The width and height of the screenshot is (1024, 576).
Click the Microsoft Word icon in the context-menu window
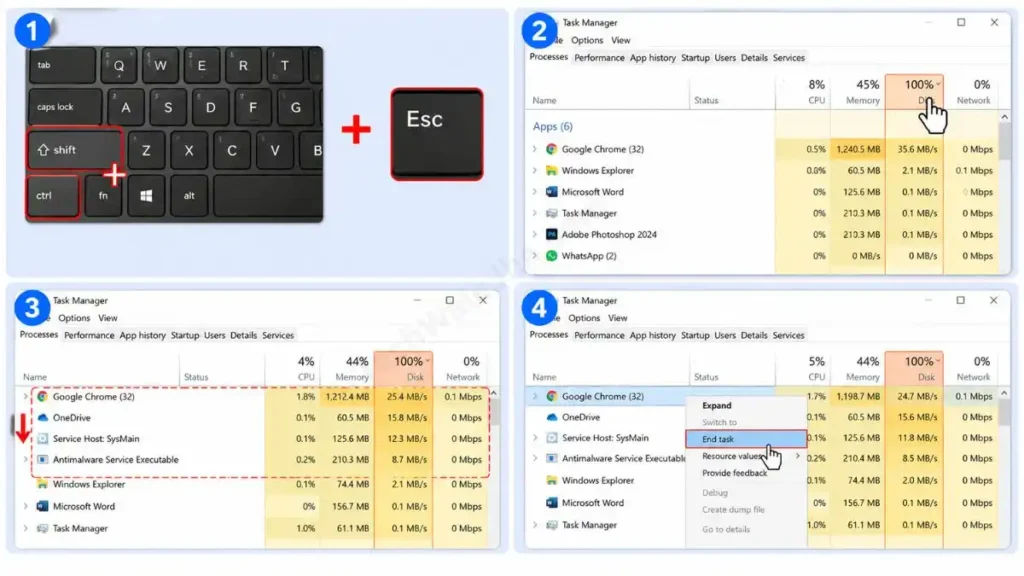pos(551,503)
